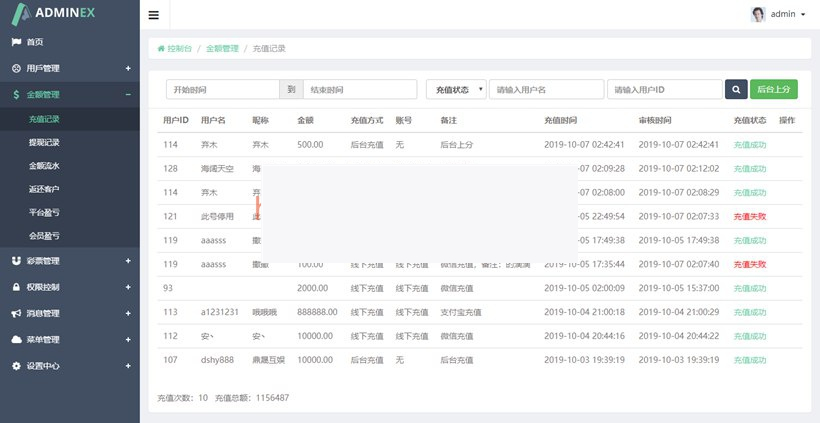The image size is (820, 423).
Task: Expand the 用户管理 plus sign
Action: click(x=127, y=68)
